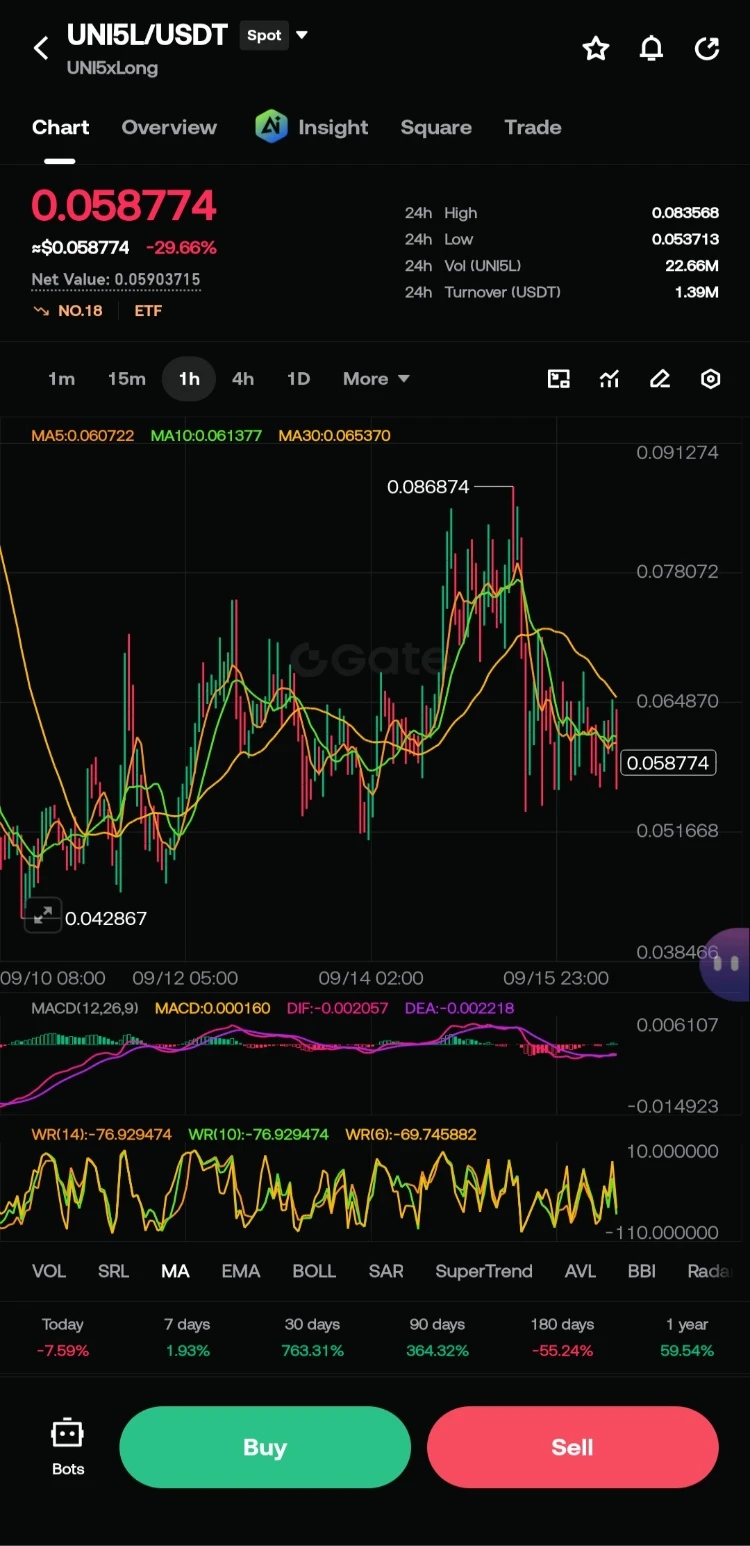
Task: Switch to the Insight tab
Action: tap(333, 127)
